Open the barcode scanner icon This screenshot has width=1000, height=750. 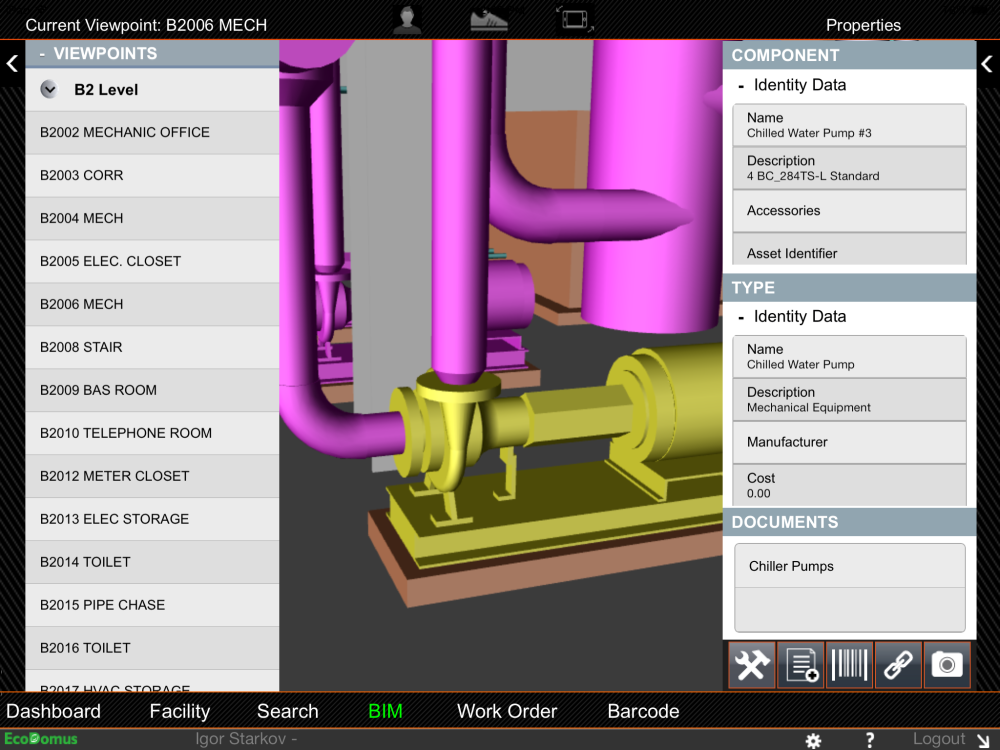pos(849,664)
